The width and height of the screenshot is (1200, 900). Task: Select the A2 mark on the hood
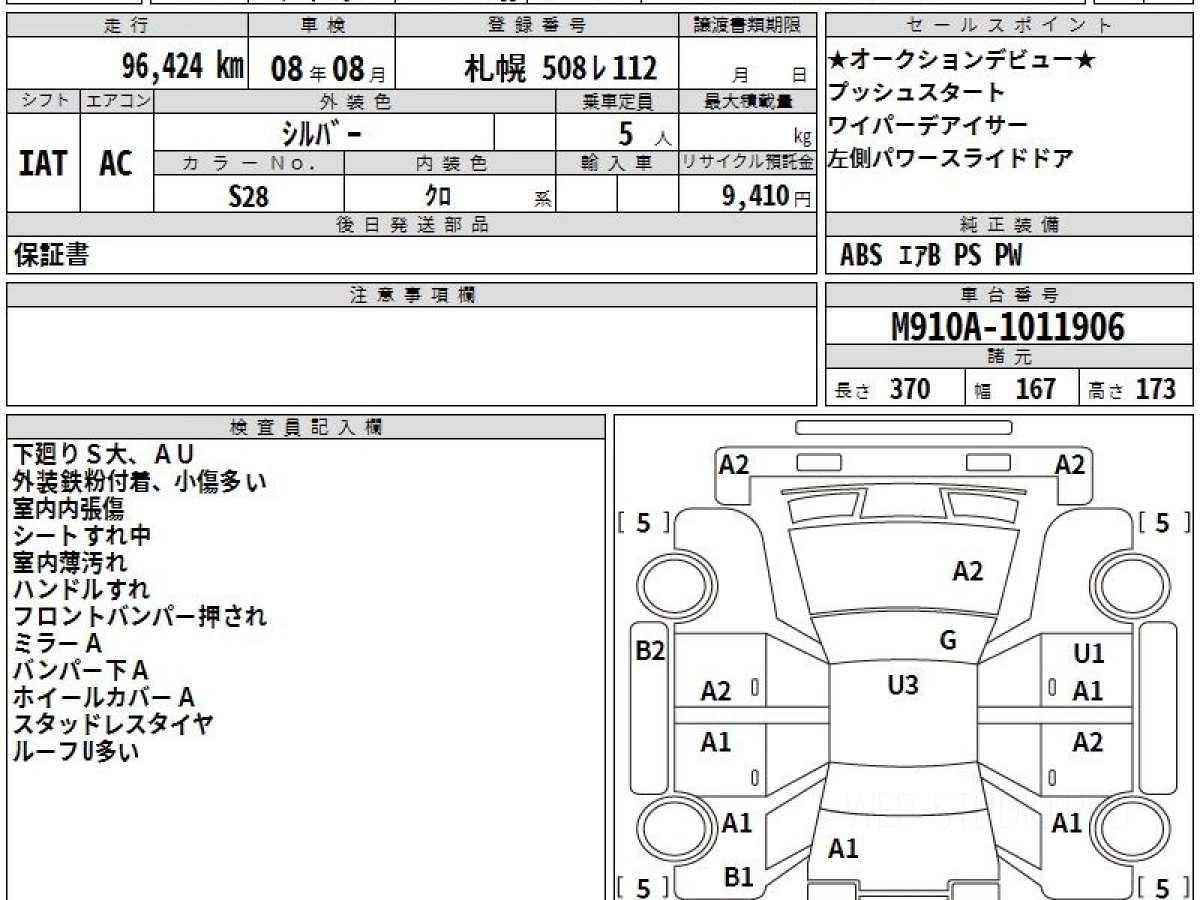(967, 572)
